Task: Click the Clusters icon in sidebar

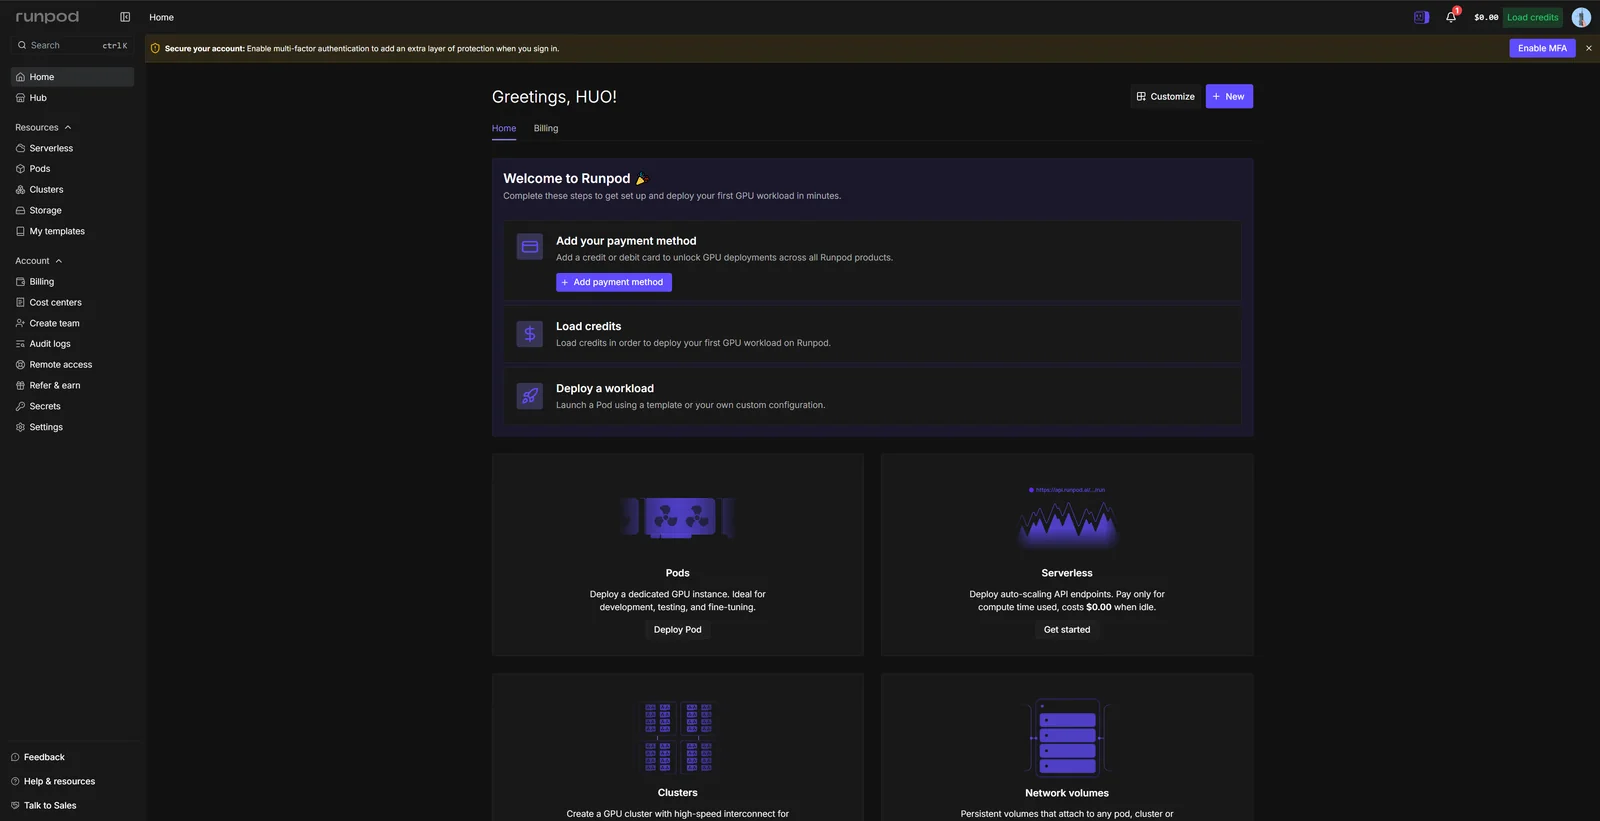Action: point(20,190)
